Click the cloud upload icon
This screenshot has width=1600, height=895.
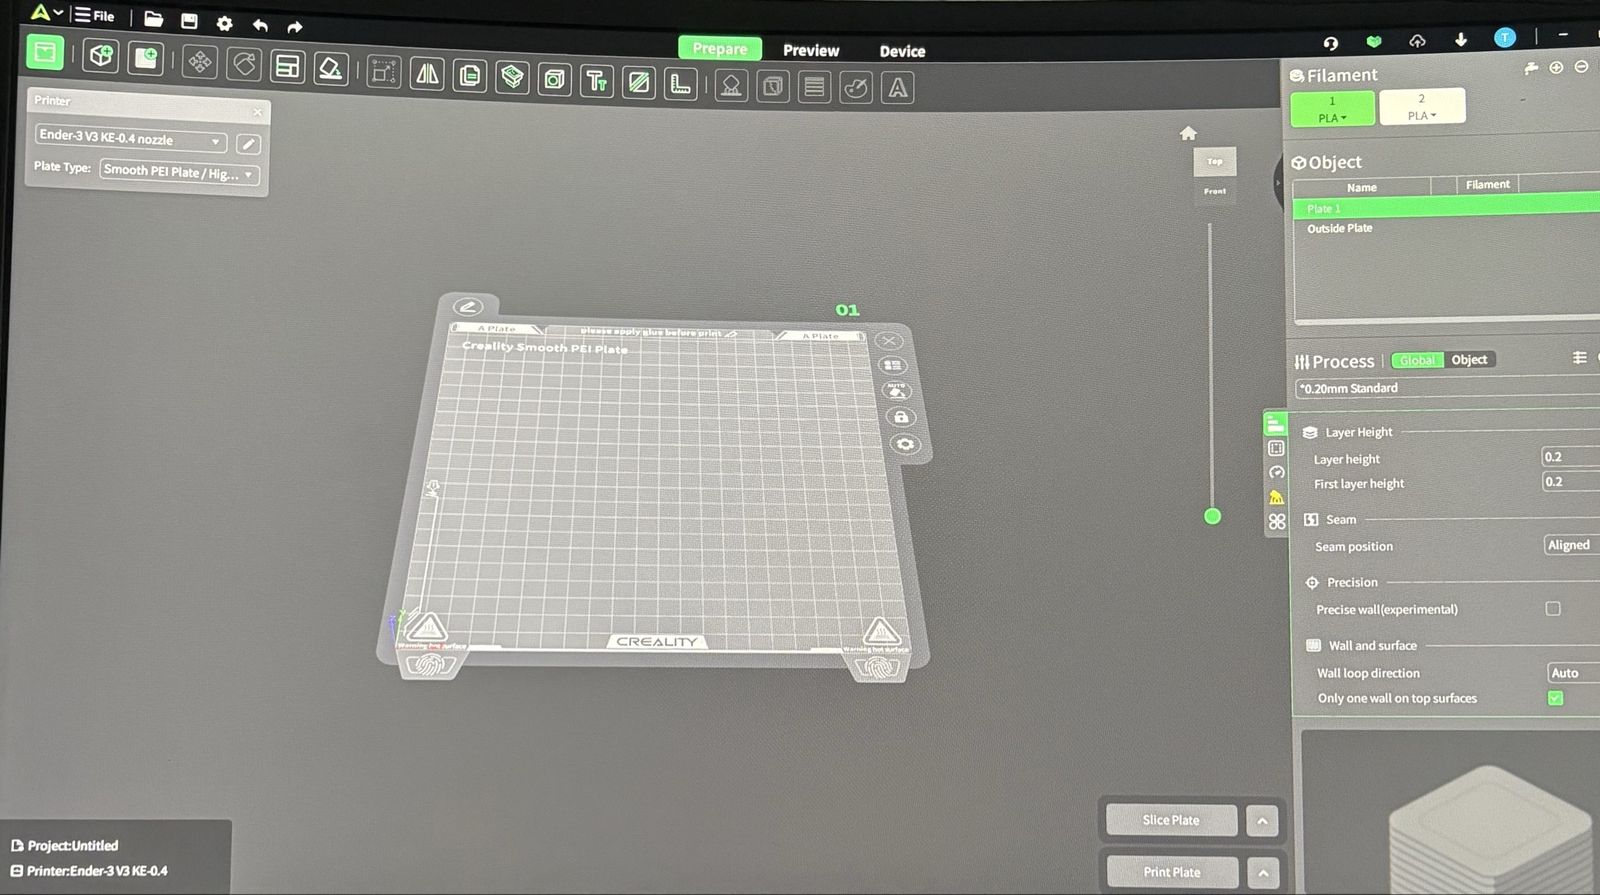[x=1417, y=40]
